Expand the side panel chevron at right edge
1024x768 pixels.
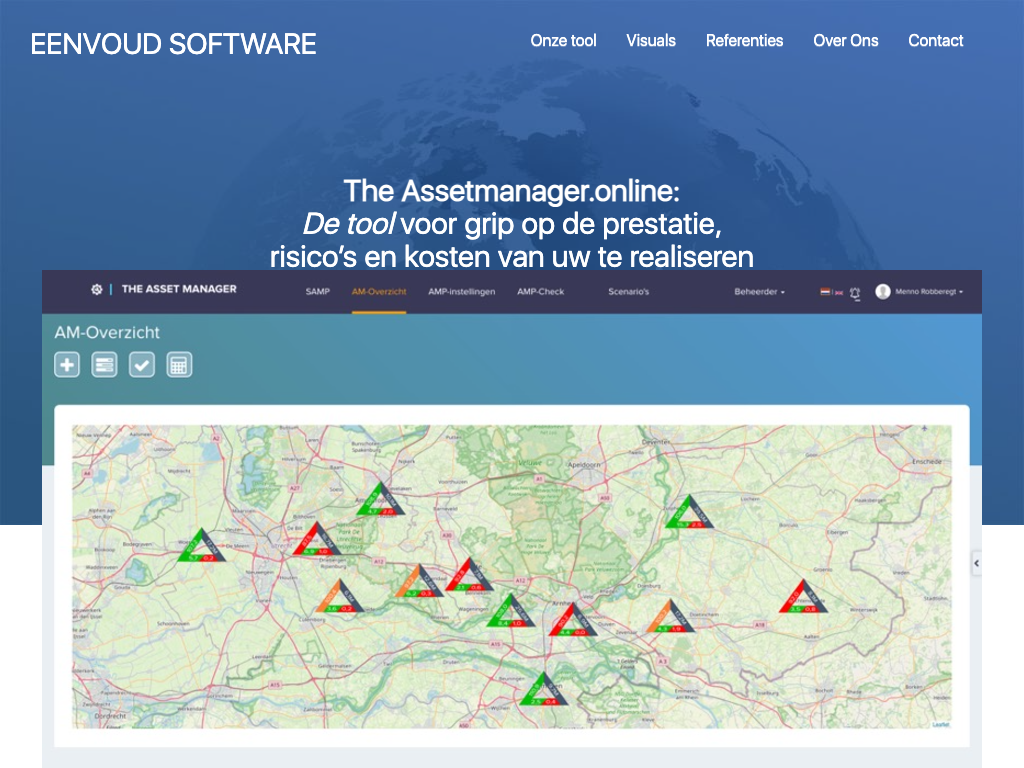click(976, 564)
